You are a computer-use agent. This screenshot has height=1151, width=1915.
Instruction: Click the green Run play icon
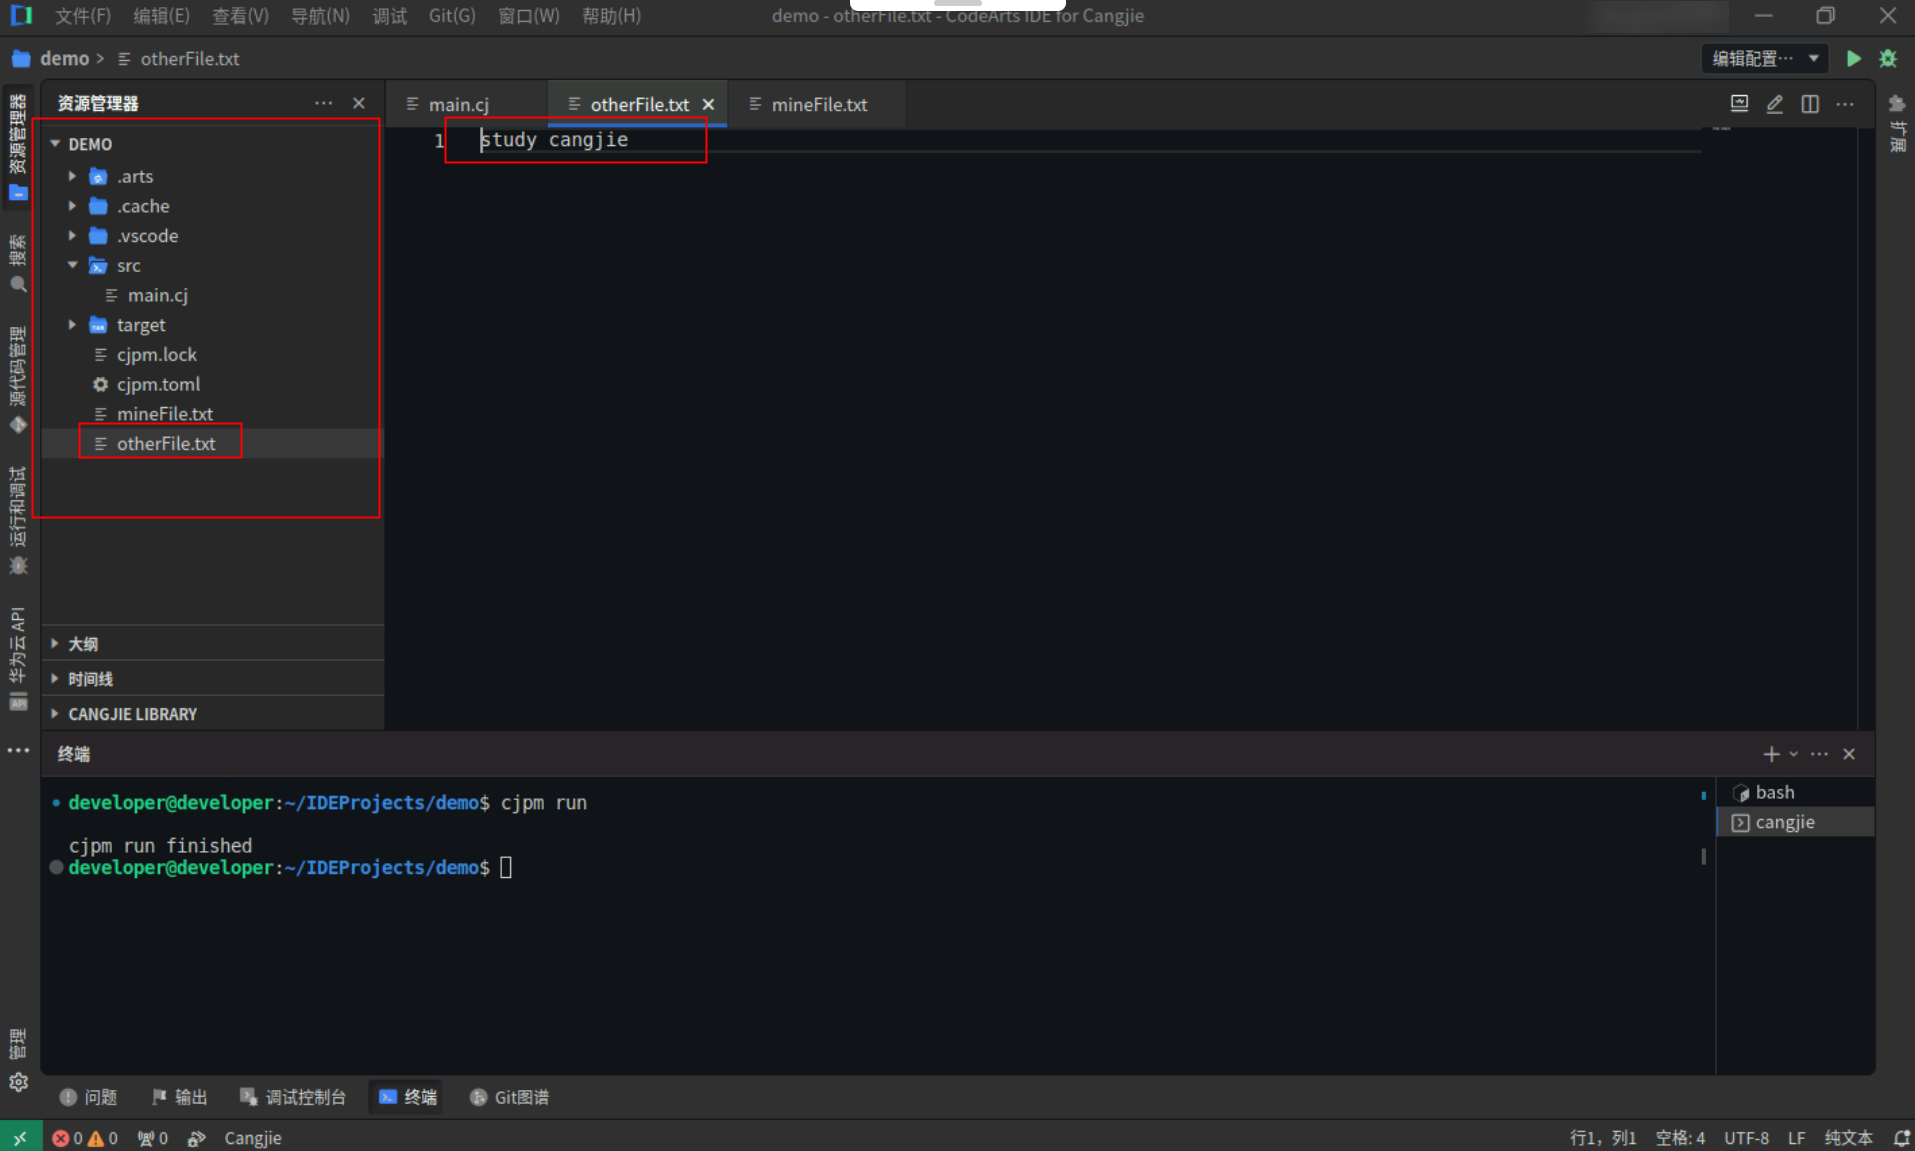[x=1853, y=59]
